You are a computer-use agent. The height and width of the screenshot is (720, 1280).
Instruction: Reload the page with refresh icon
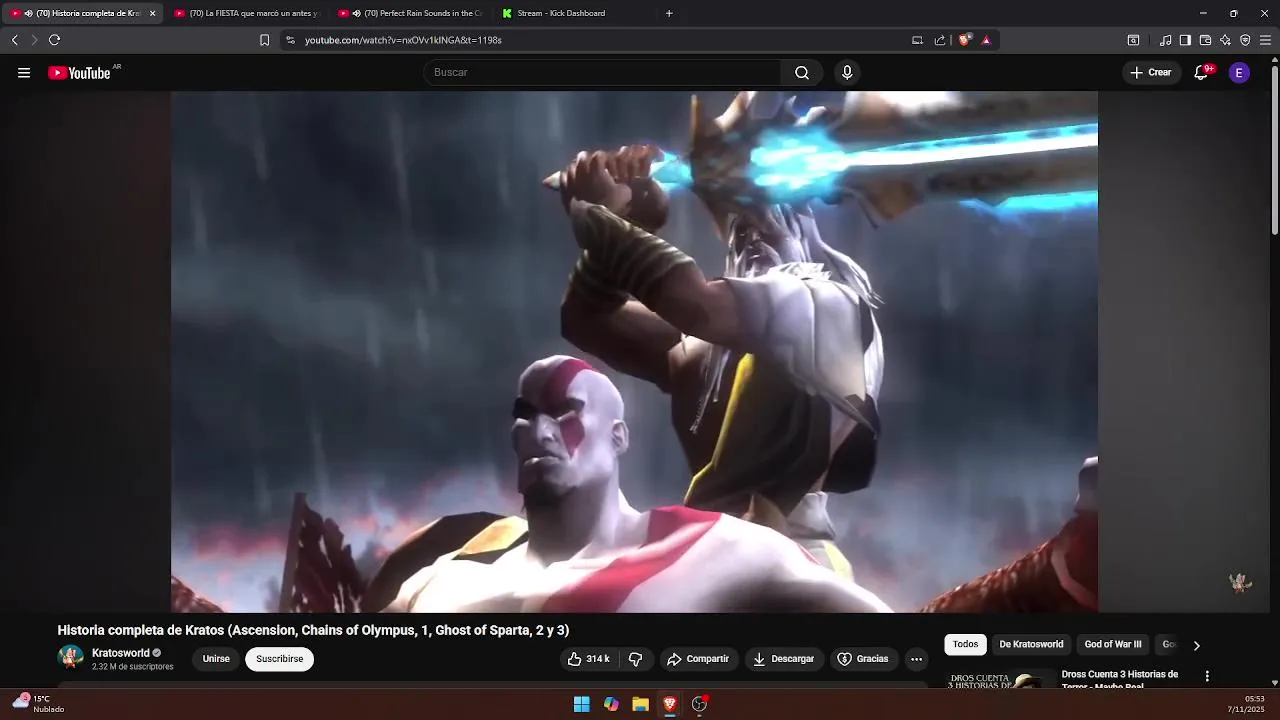pos(54,40)
